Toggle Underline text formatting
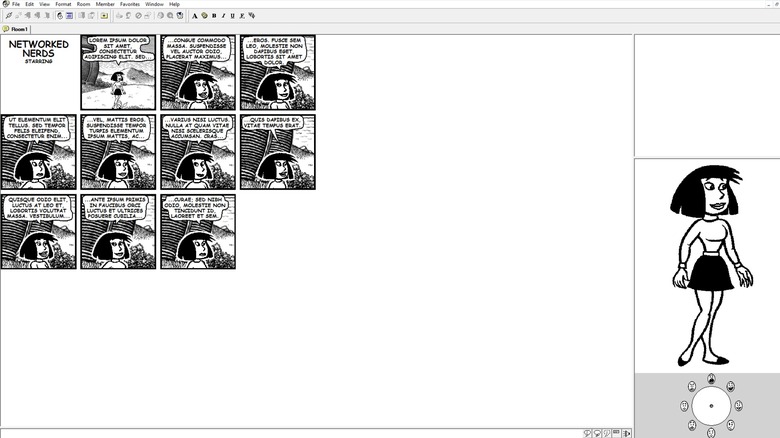The image size is (780, 438). 232,16
